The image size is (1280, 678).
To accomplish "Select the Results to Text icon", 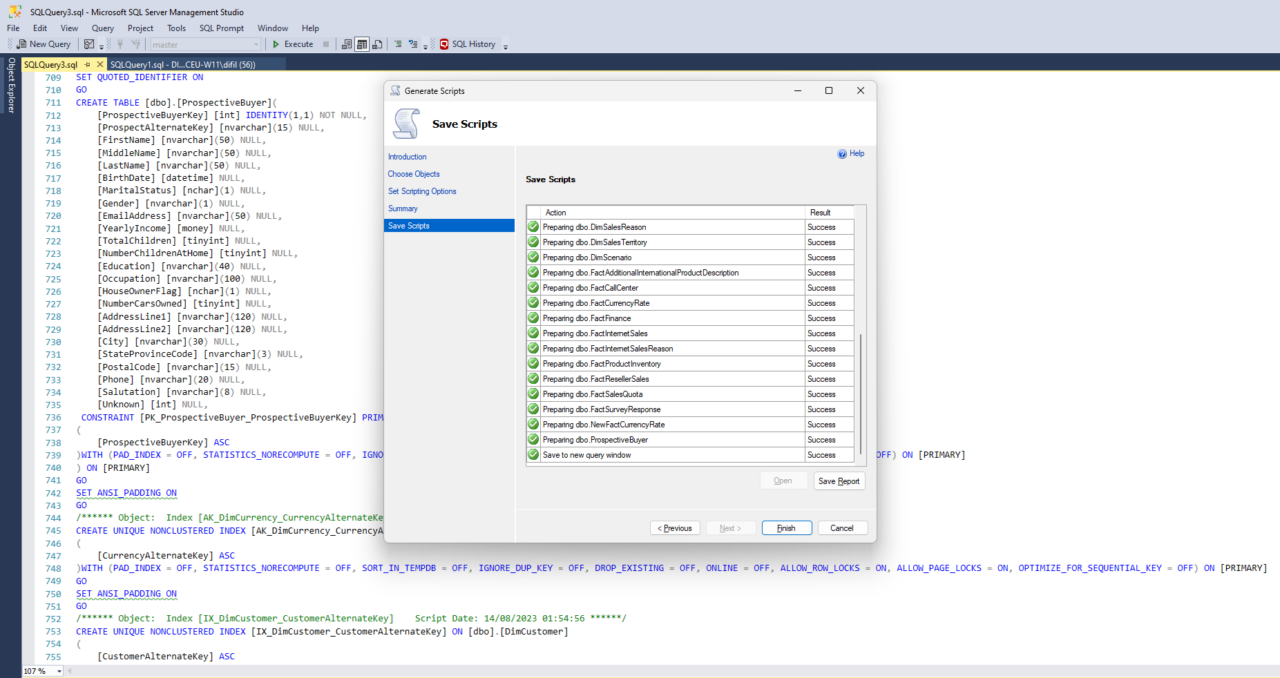I will pyautogui.click(x=345, y=44).
